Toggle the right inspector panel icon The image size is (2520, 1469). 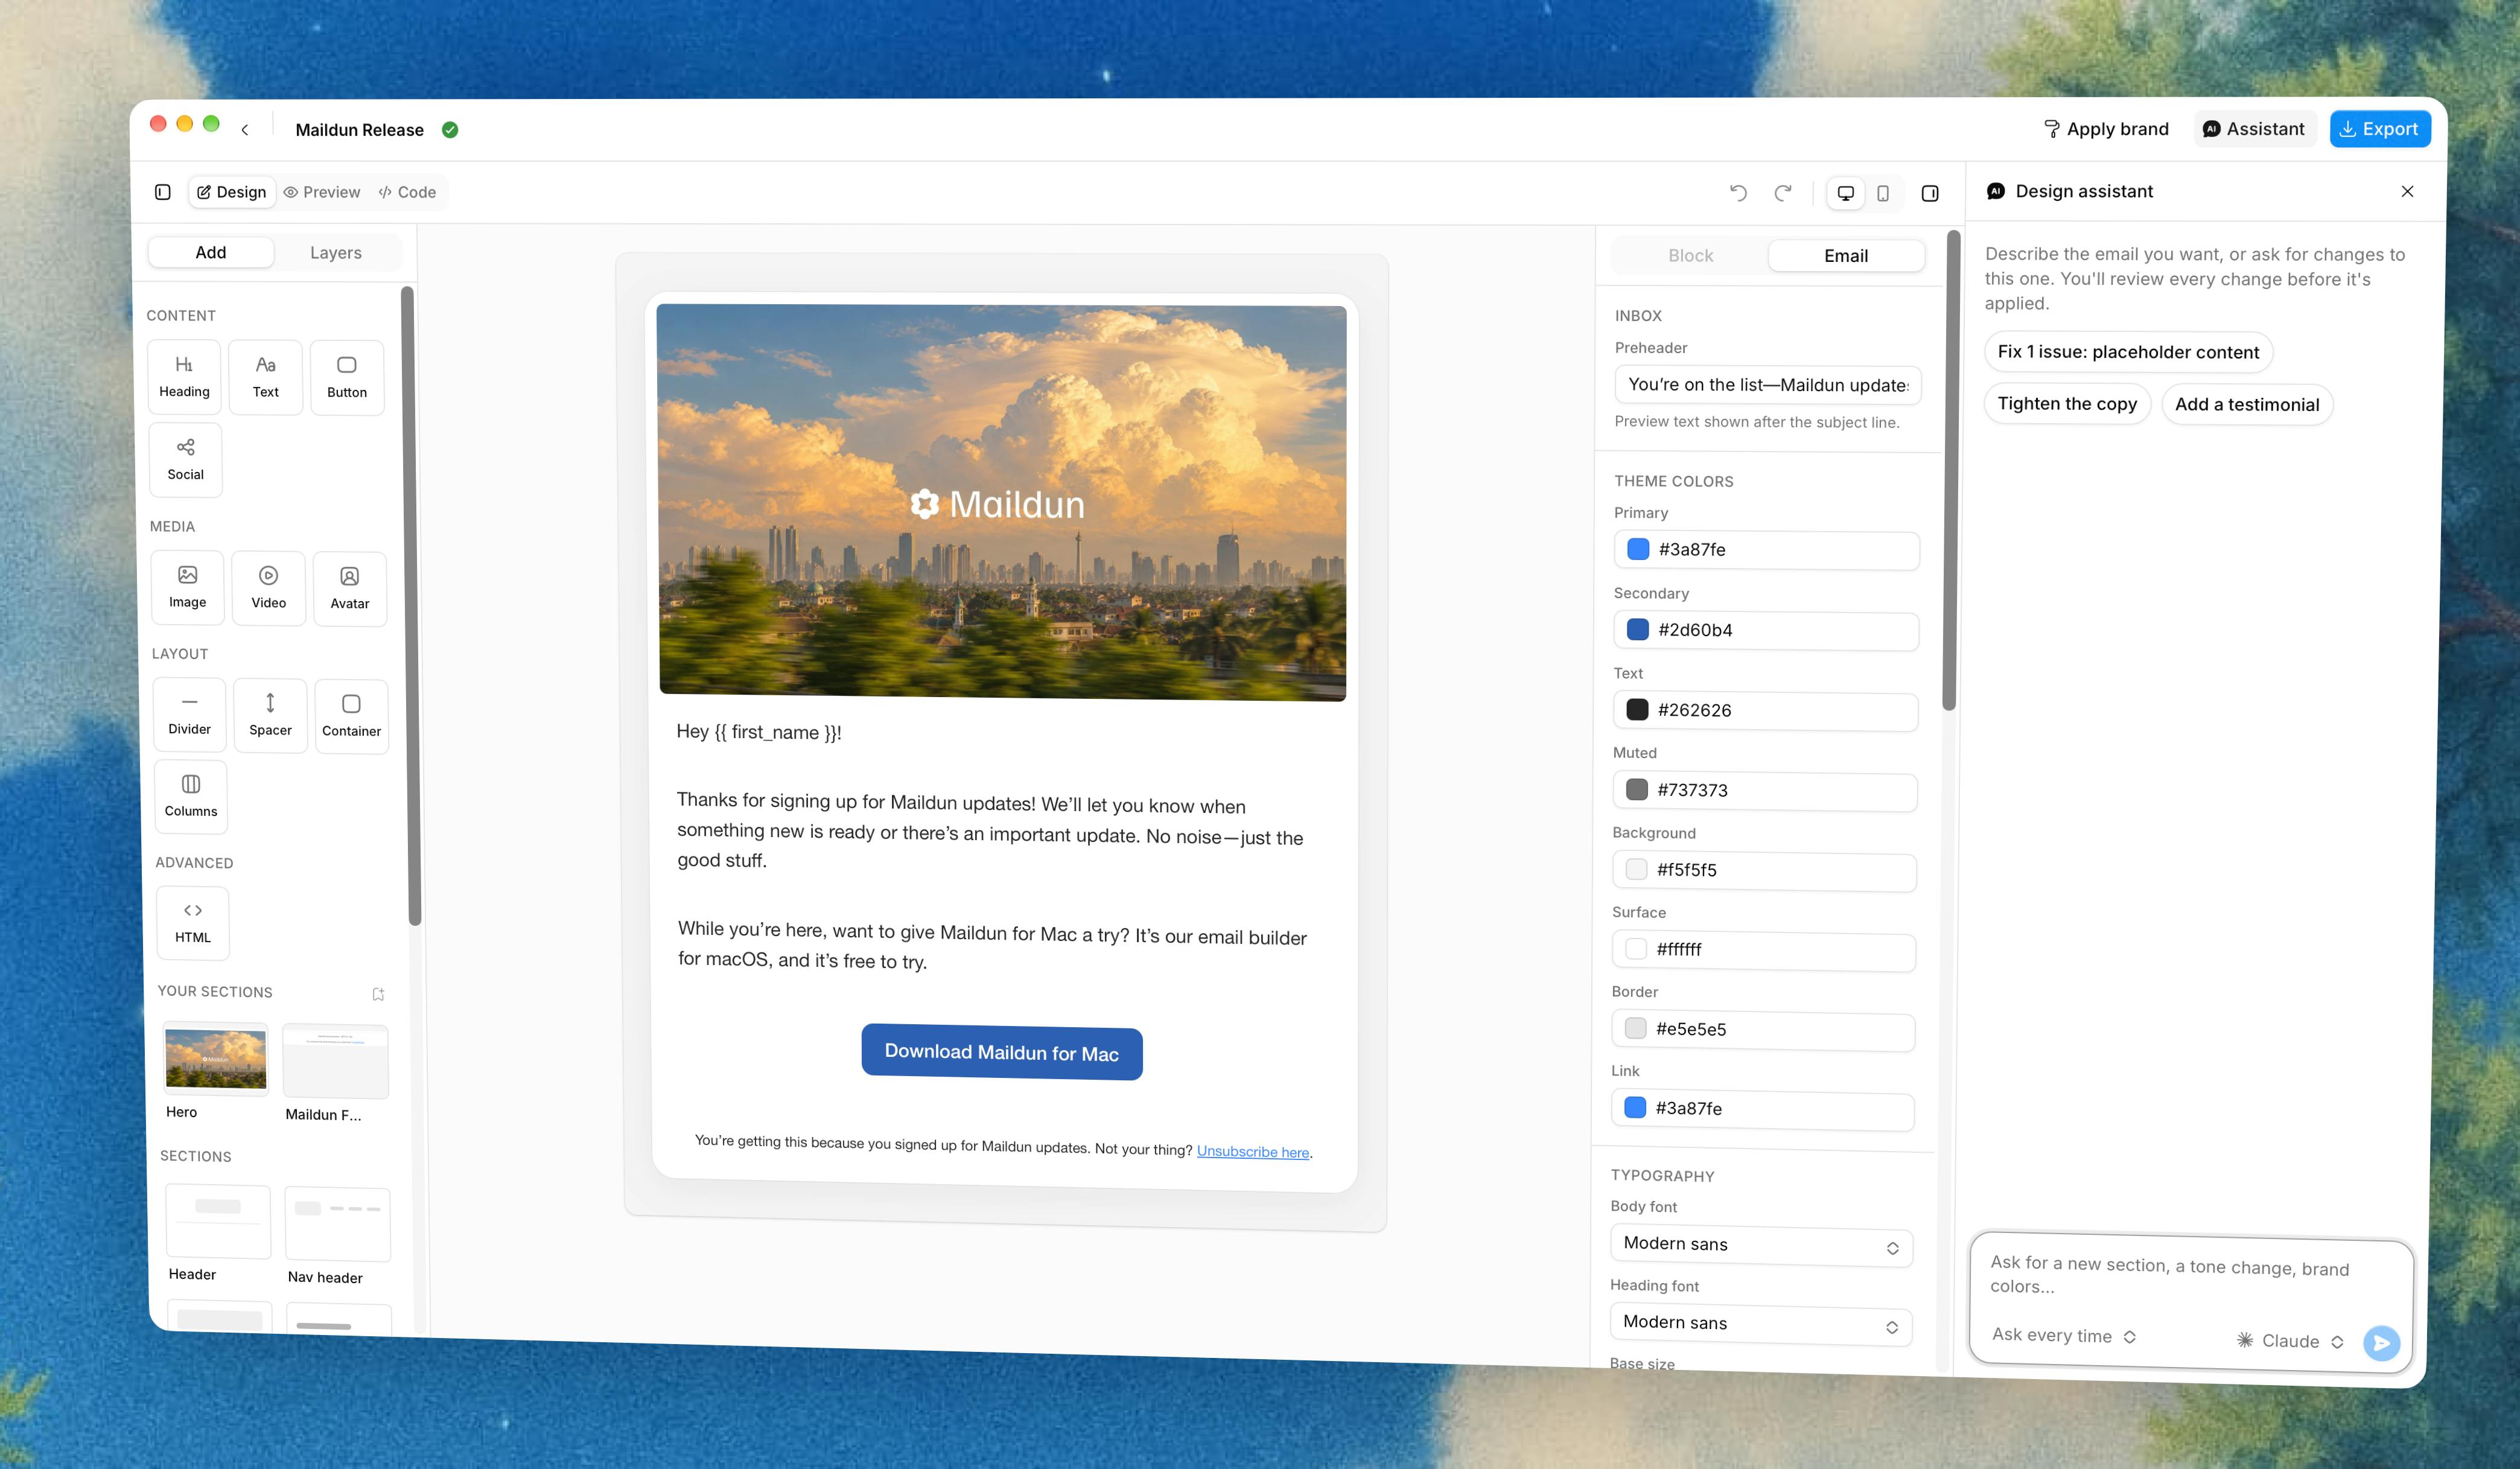pos(1930,194)
